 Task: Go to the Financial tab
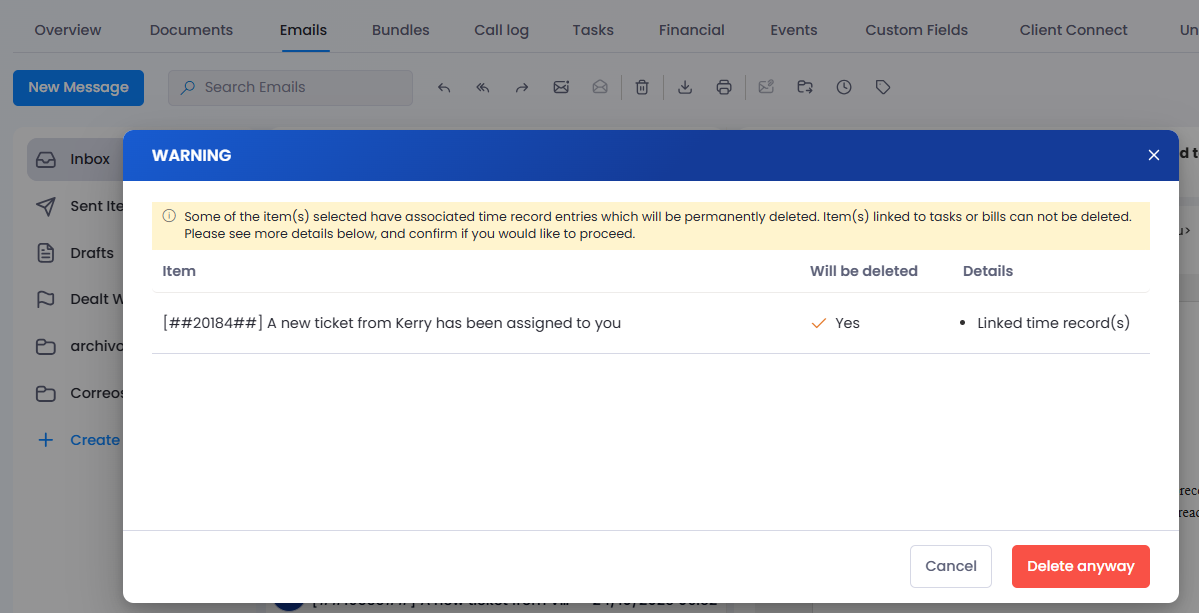[x=691, y=30]
